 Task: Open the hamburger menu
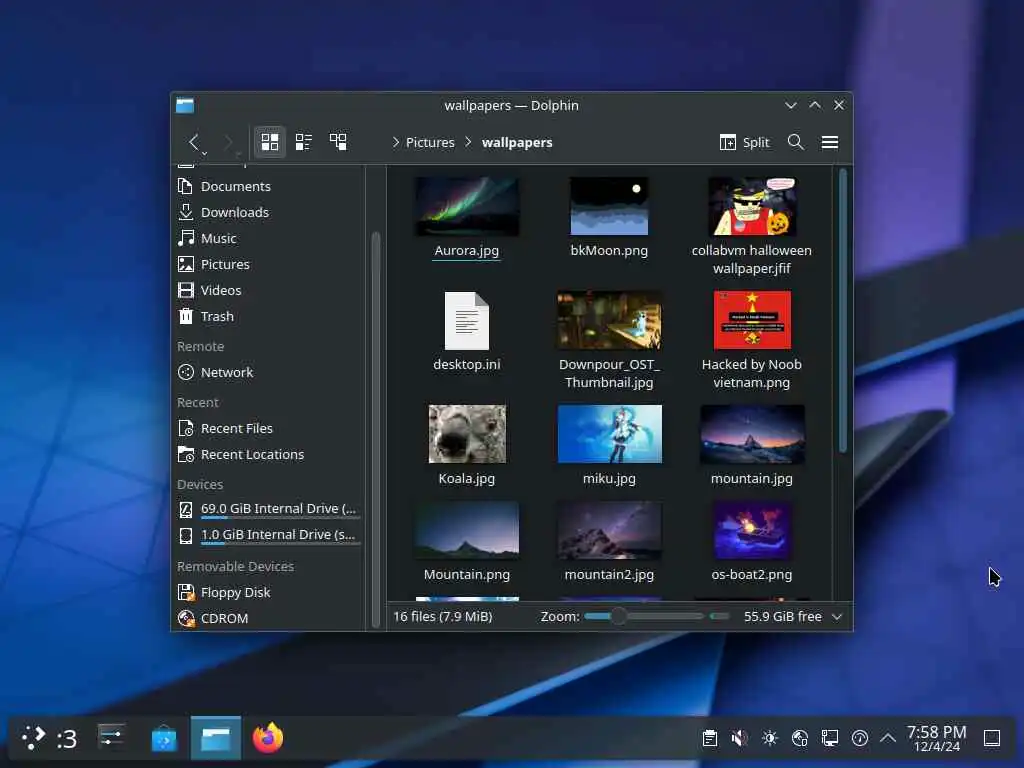[829, 142]
